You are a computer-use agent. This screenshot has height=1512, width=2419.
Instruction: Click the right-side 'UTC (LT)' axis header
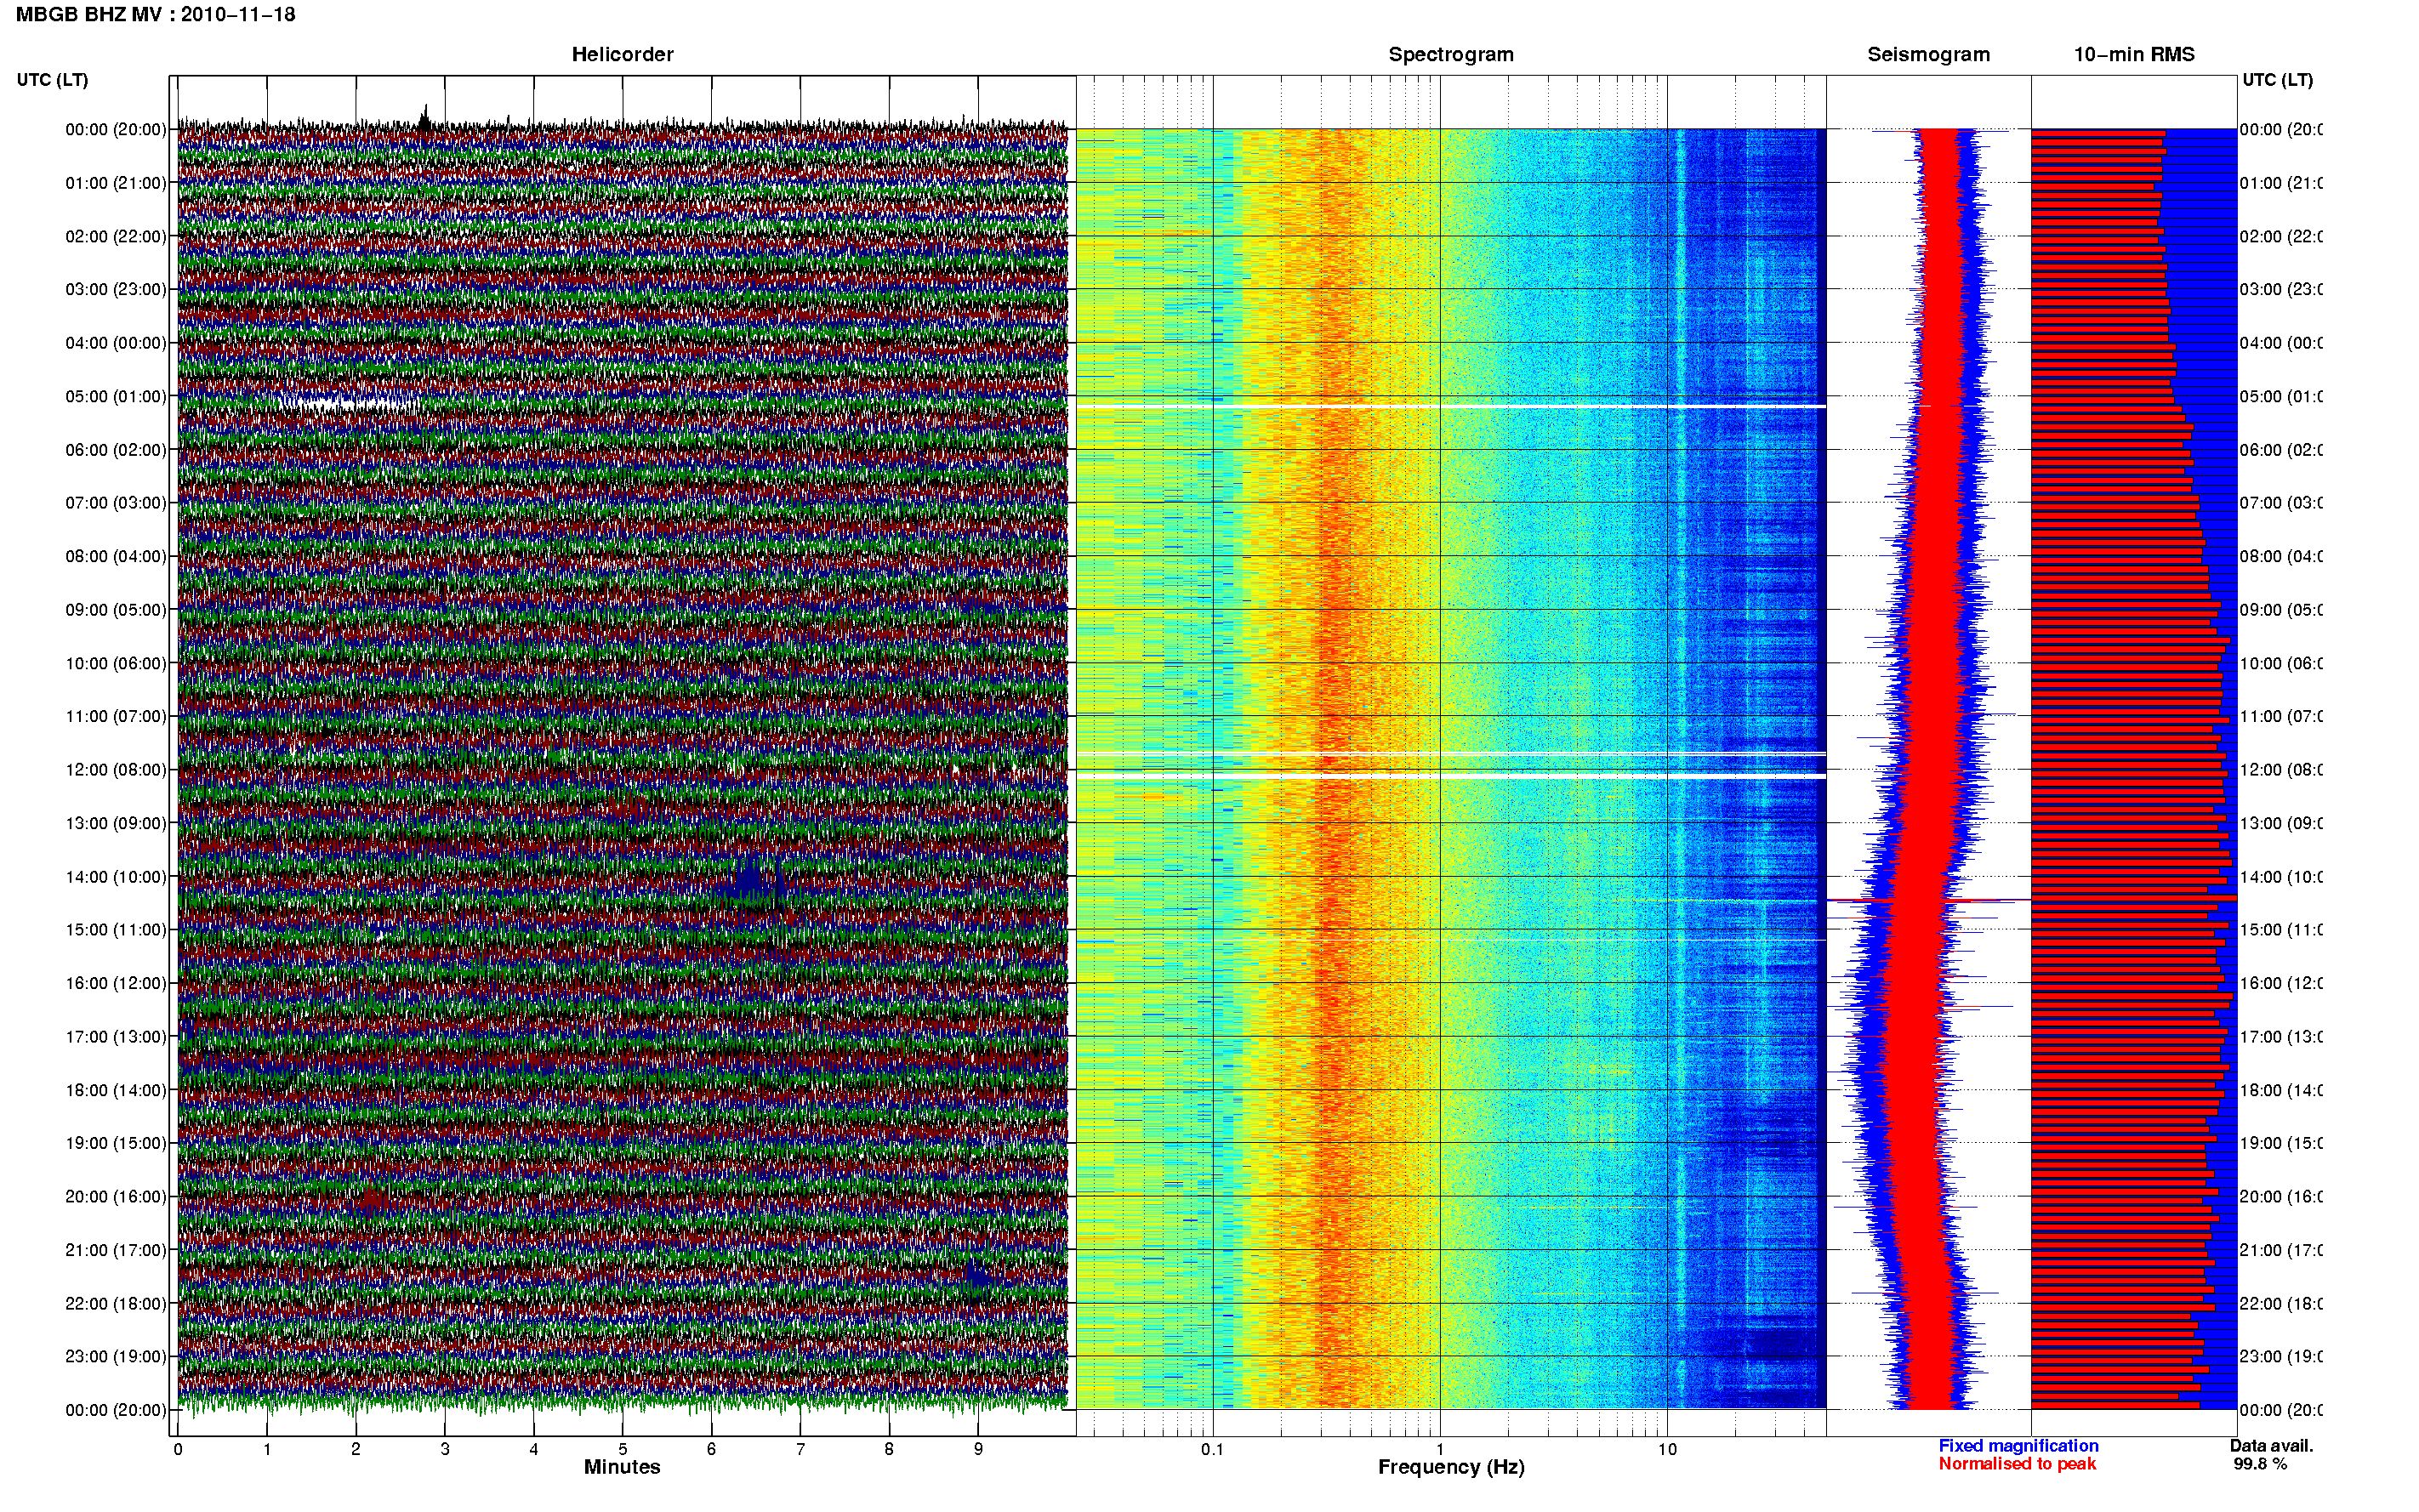tap(2277, 80)
